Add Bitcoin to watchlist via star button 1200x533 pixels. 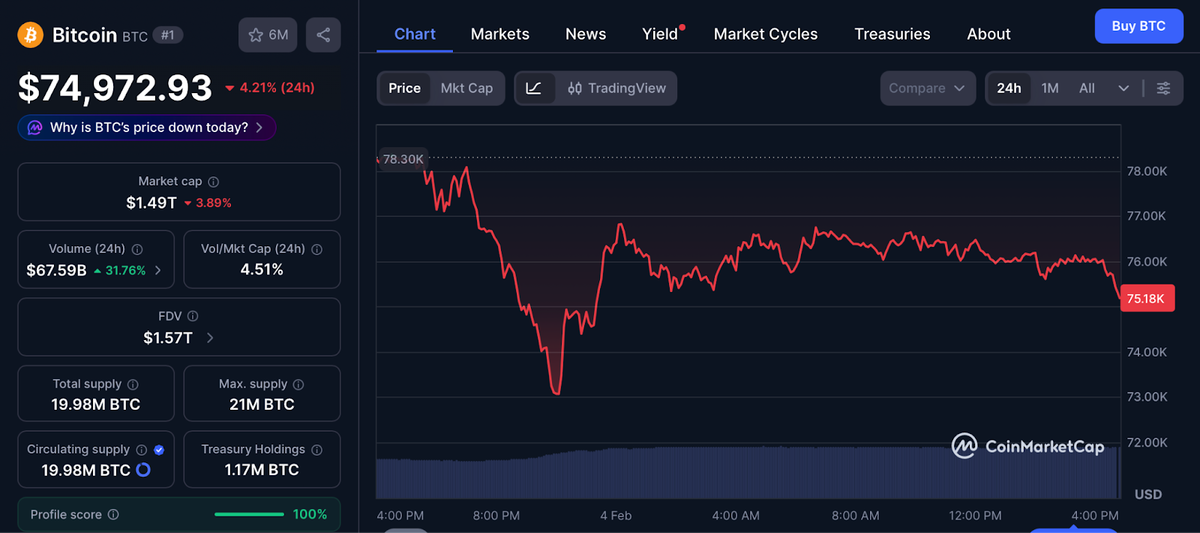[x=268, y=35]
